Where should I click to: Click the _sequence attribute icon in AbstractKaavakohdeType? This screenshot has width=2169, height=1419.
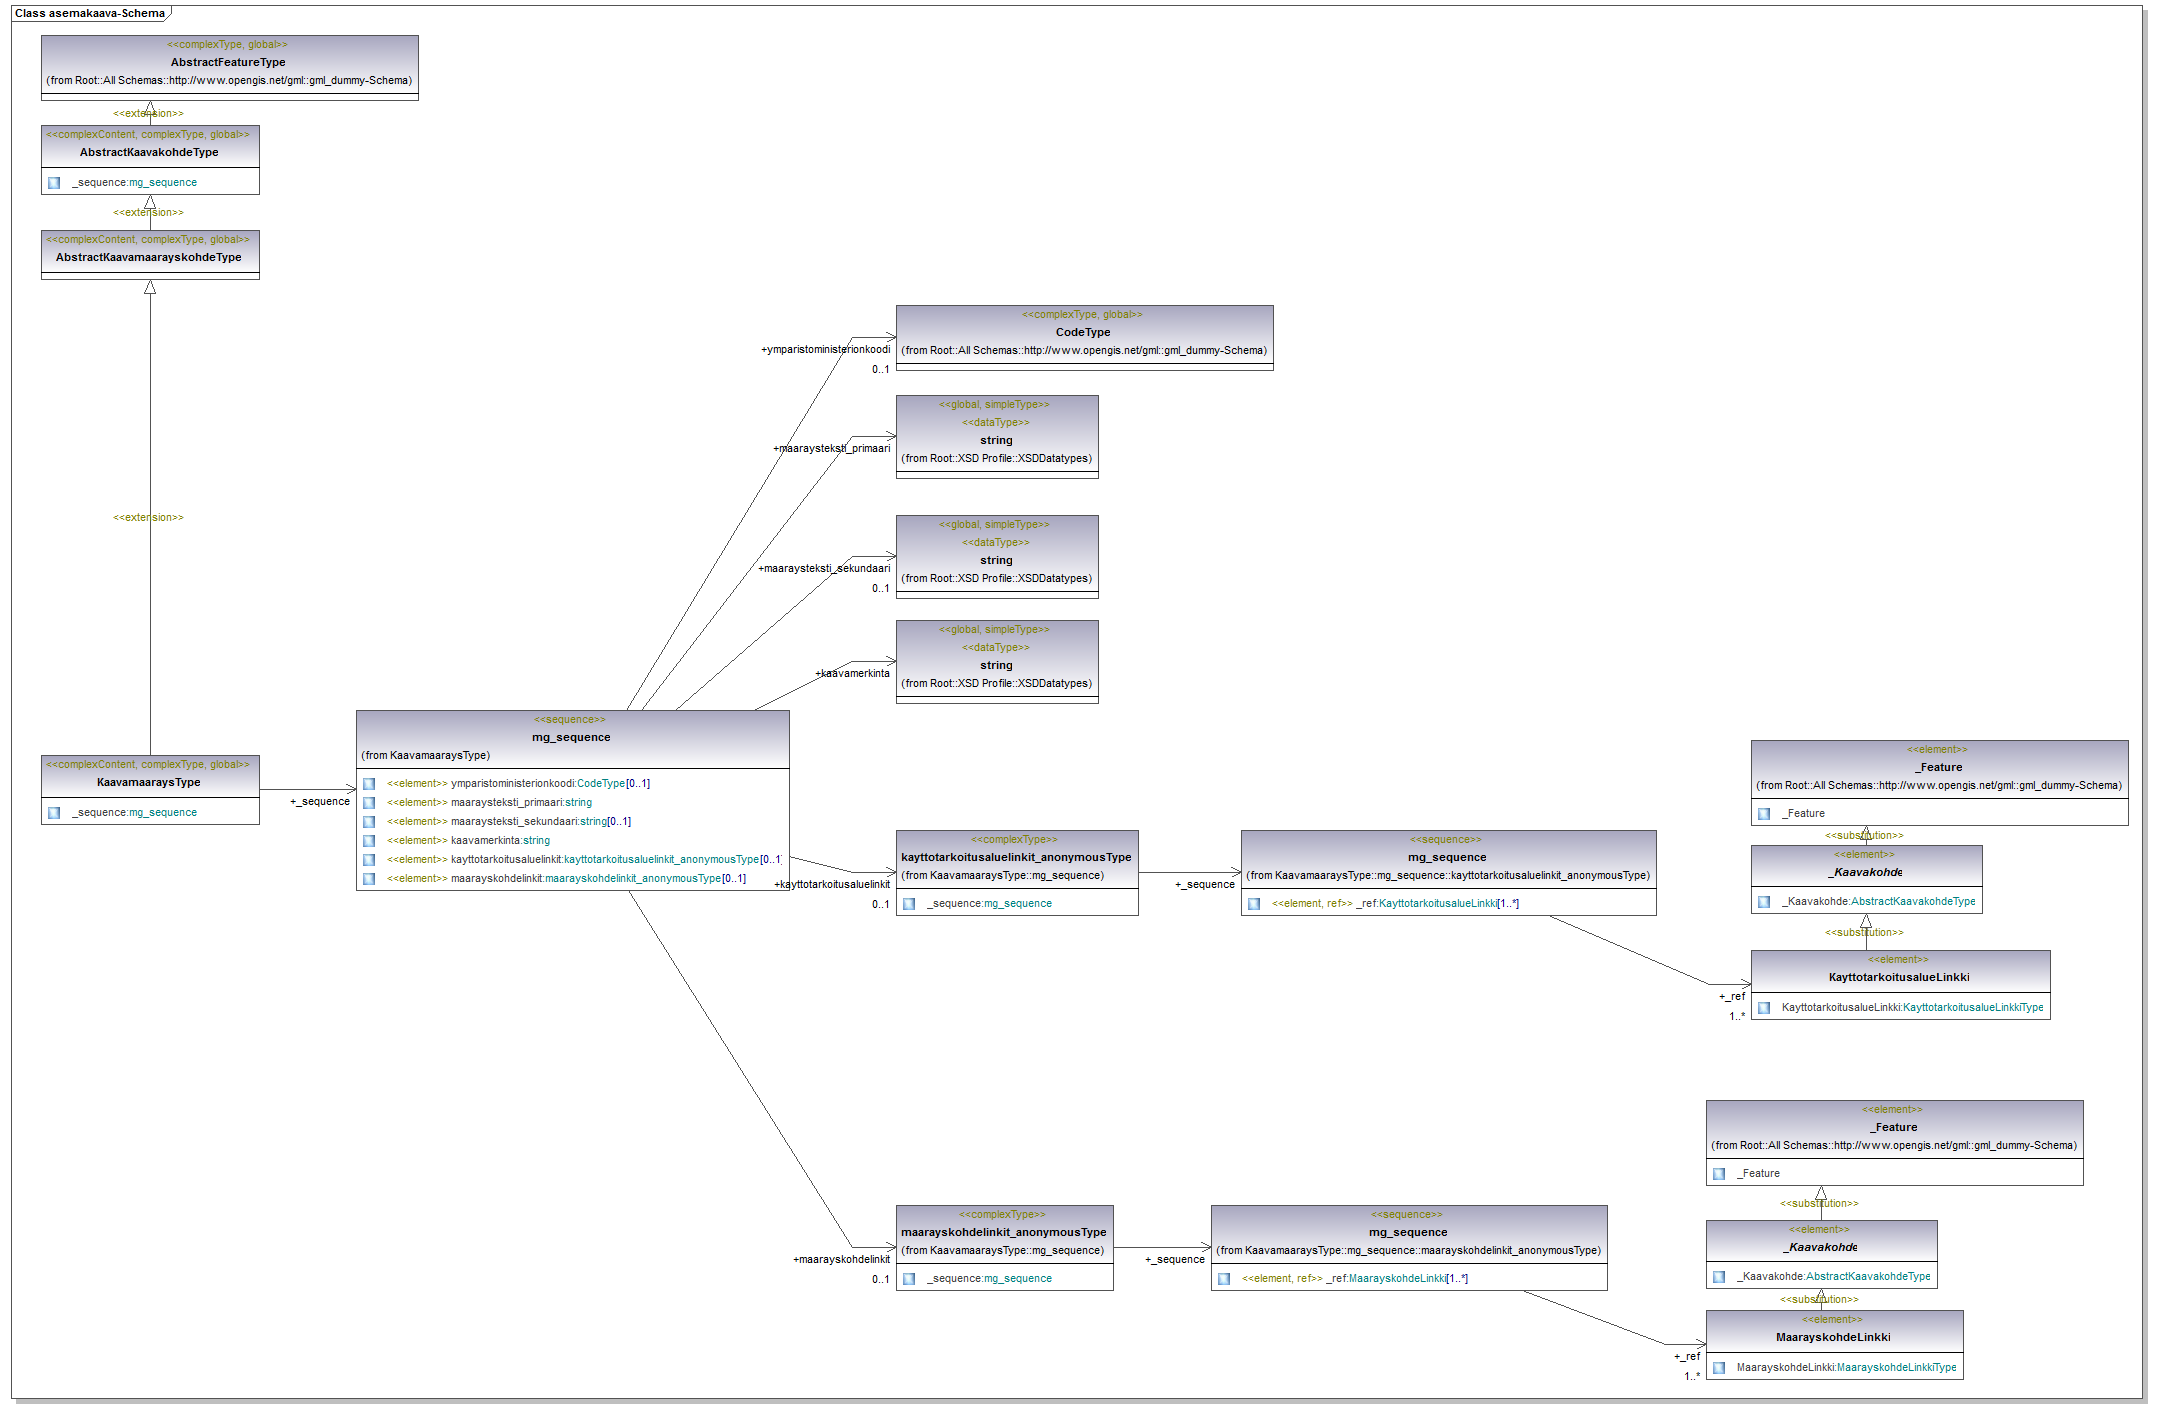[54, 183]
